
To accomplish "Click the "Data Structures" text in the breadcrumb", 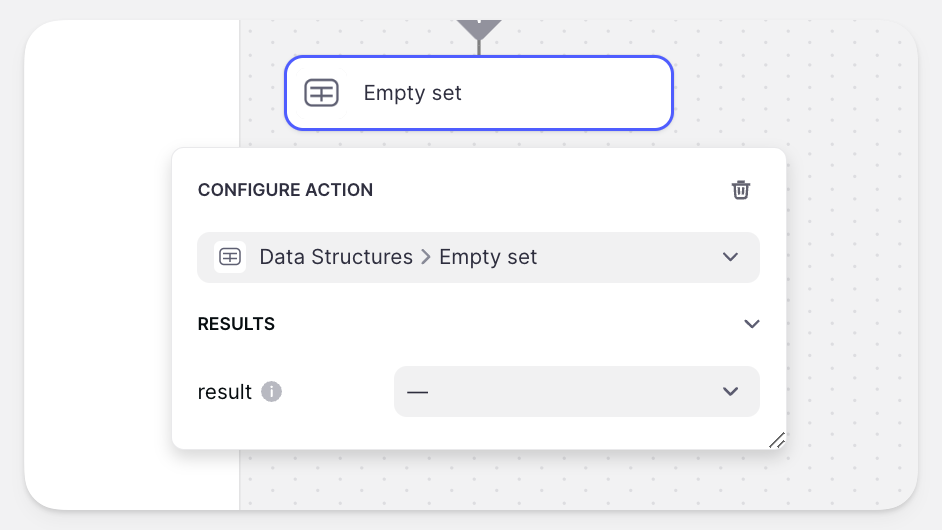I will click(x=336, y=257).
